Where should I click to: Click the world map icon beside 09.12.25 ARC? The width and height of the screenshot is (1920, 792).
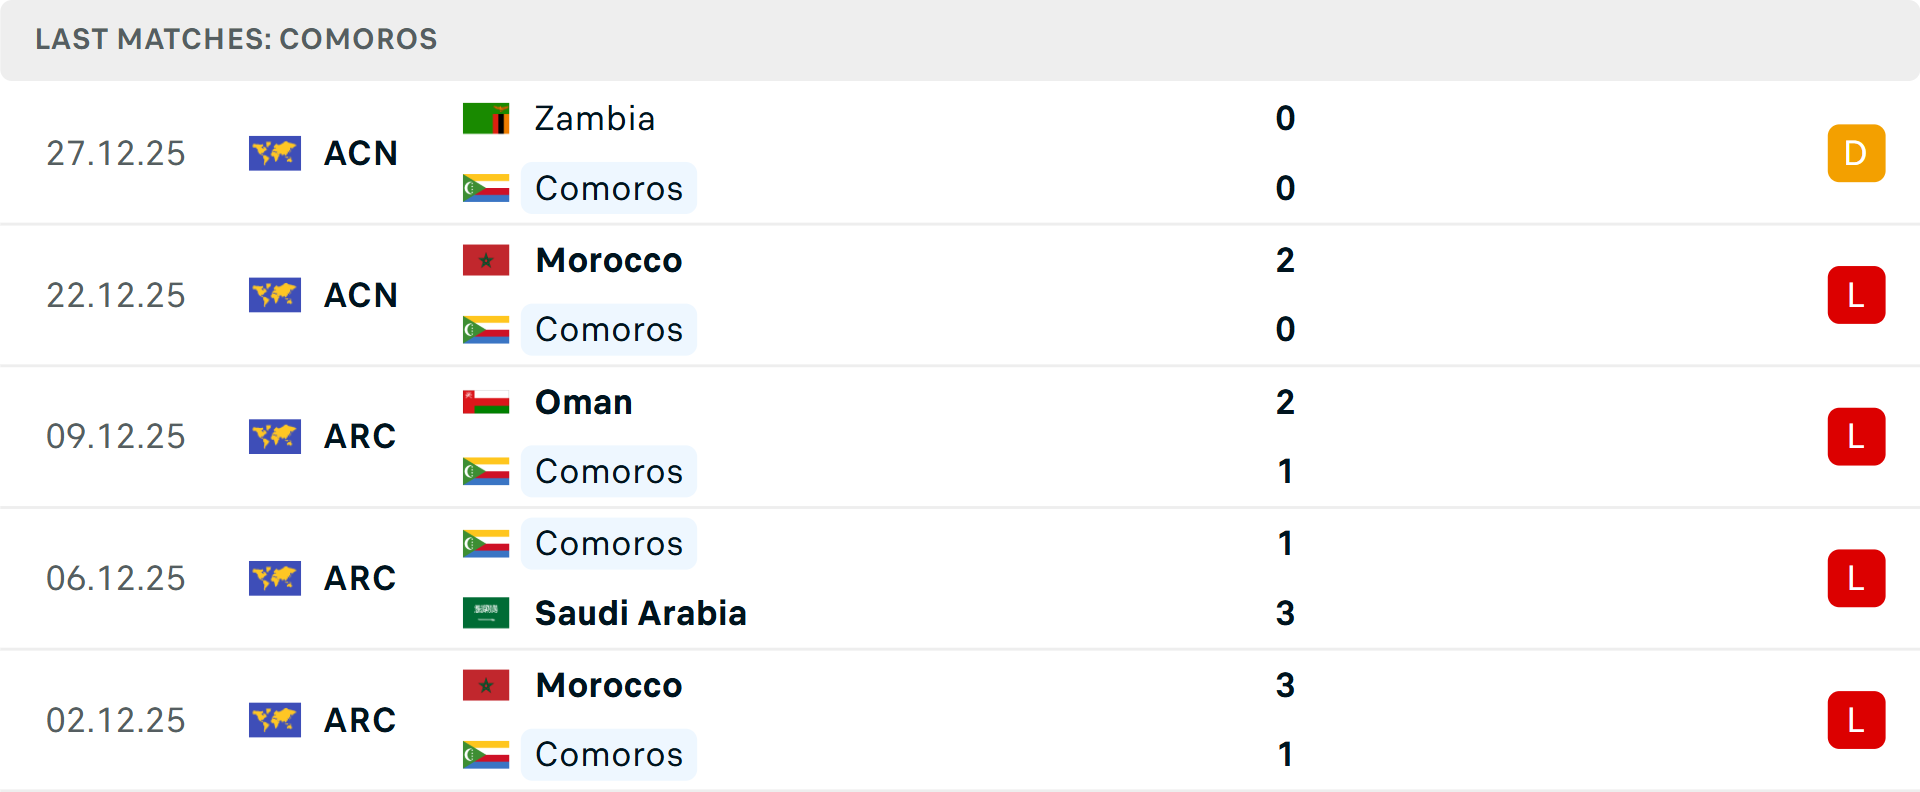(x=275, y=436)
